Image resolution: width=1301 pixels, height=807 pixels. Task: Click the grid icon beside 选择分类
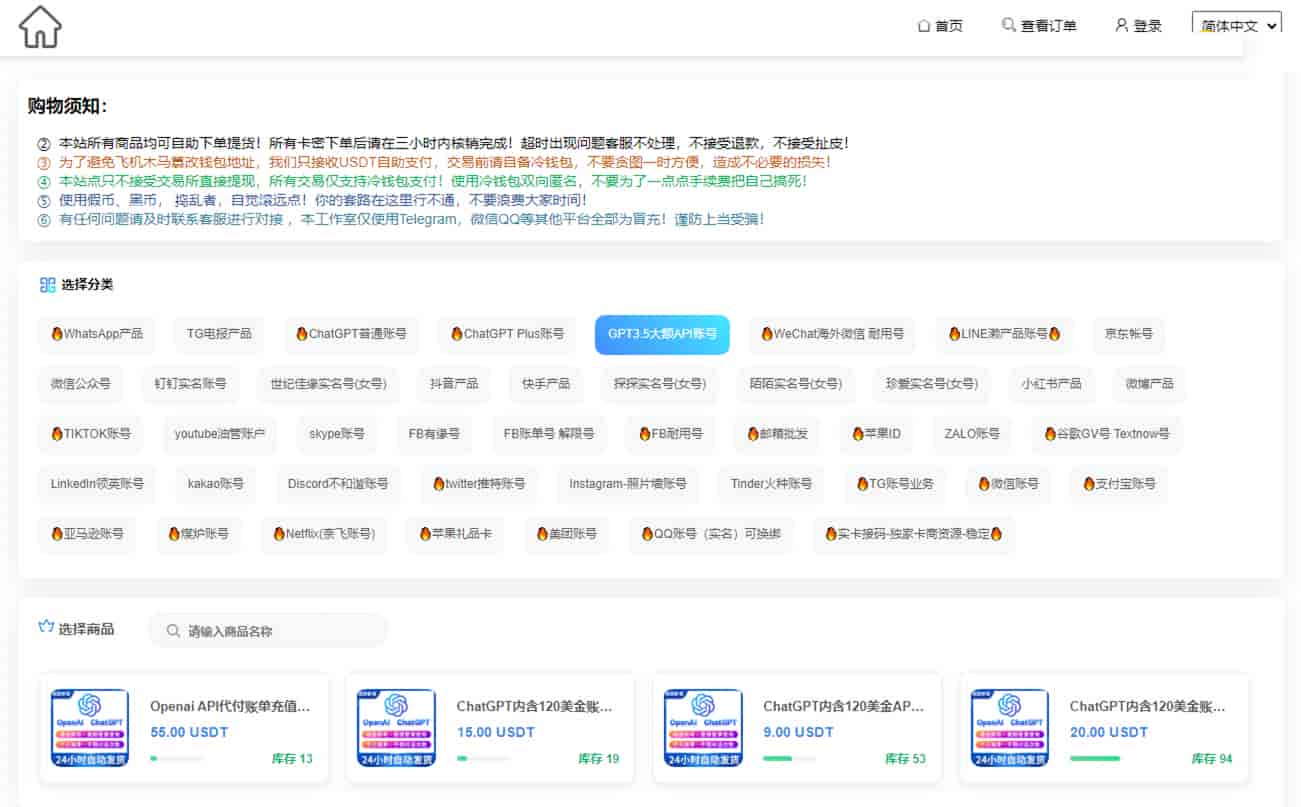point(47,285)
